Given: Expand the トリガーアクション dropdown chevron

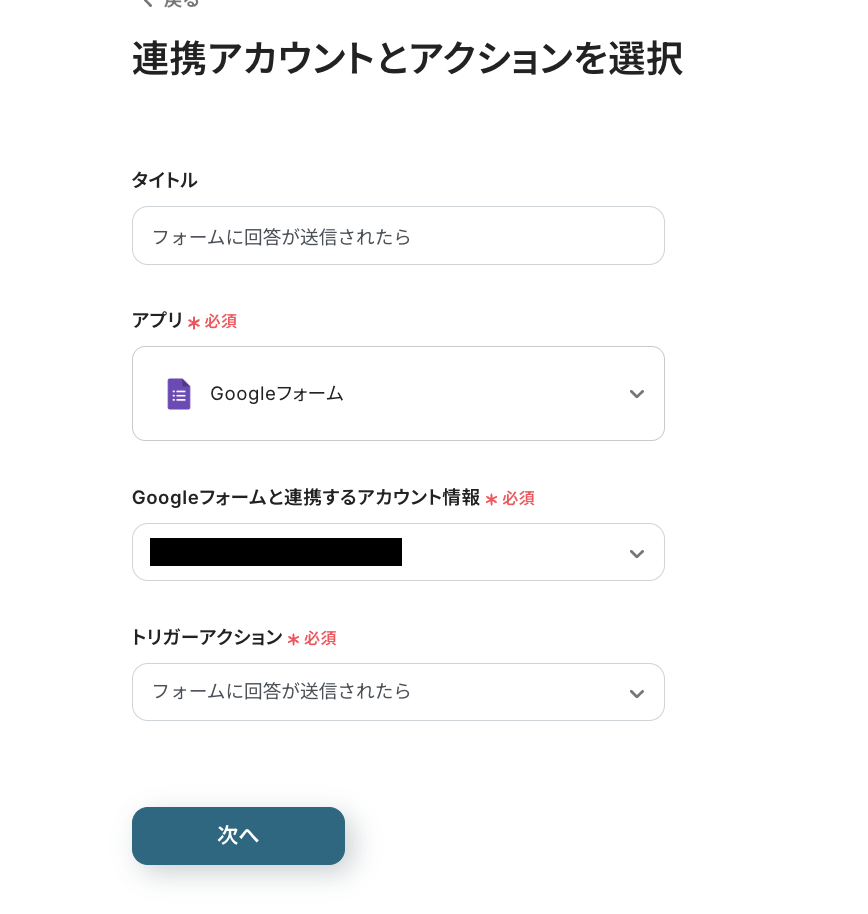Looking at the screenshot, I should (x=636, y=693).
